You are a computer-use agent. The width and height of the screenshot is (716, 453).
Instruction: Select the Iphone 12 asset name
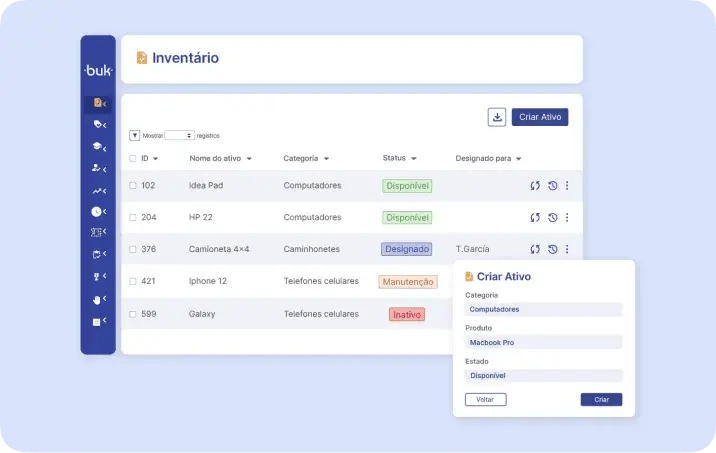click(x=208, y=281)
